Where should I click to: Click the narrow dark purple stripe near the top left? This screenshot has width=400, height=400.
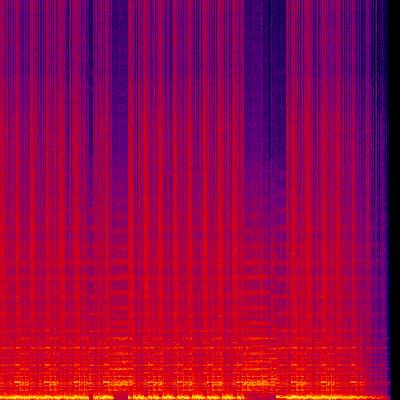(90, 100)
